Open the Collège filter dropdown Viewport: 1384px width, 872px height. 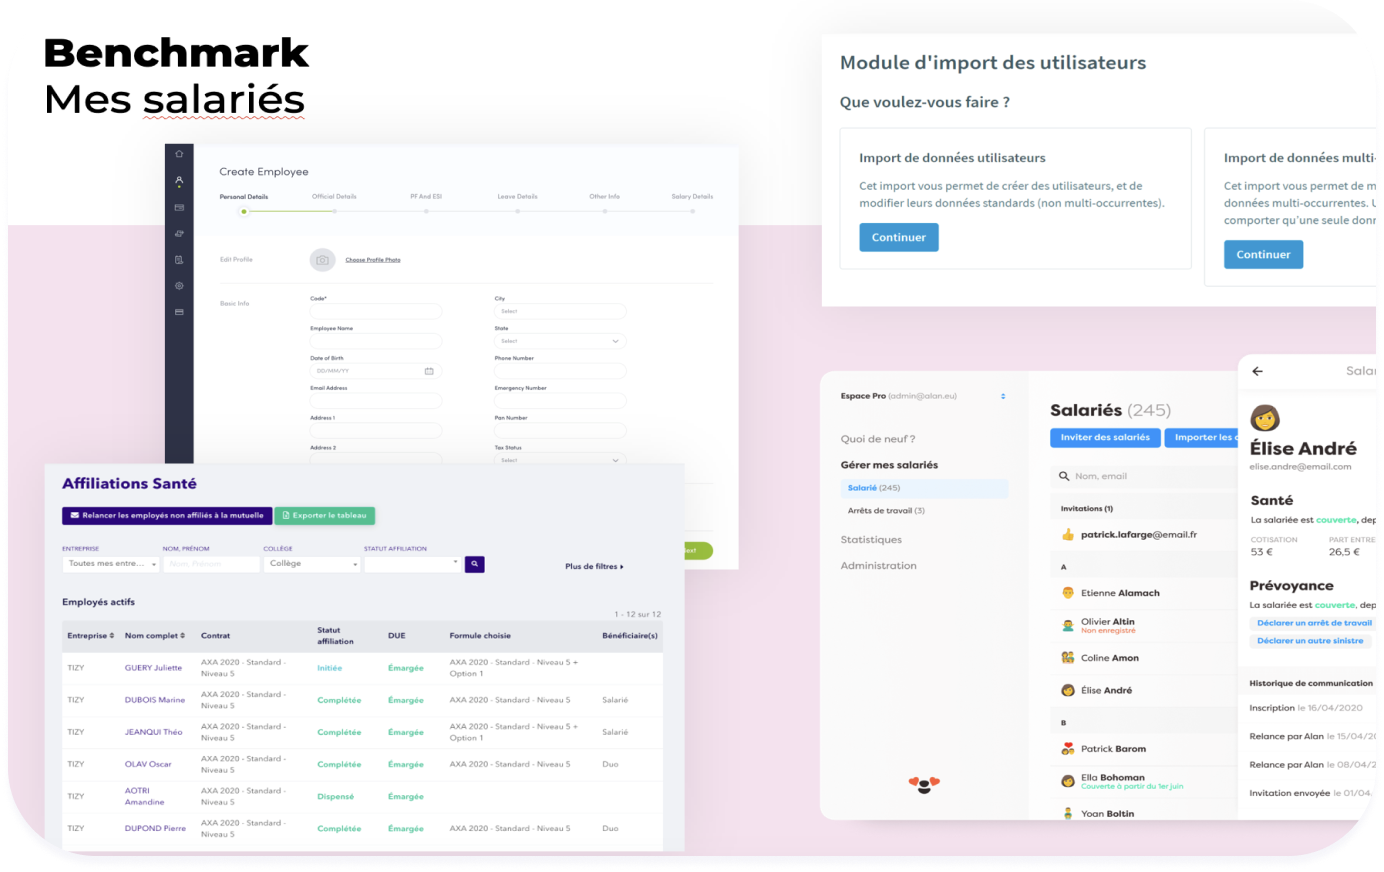310,563
